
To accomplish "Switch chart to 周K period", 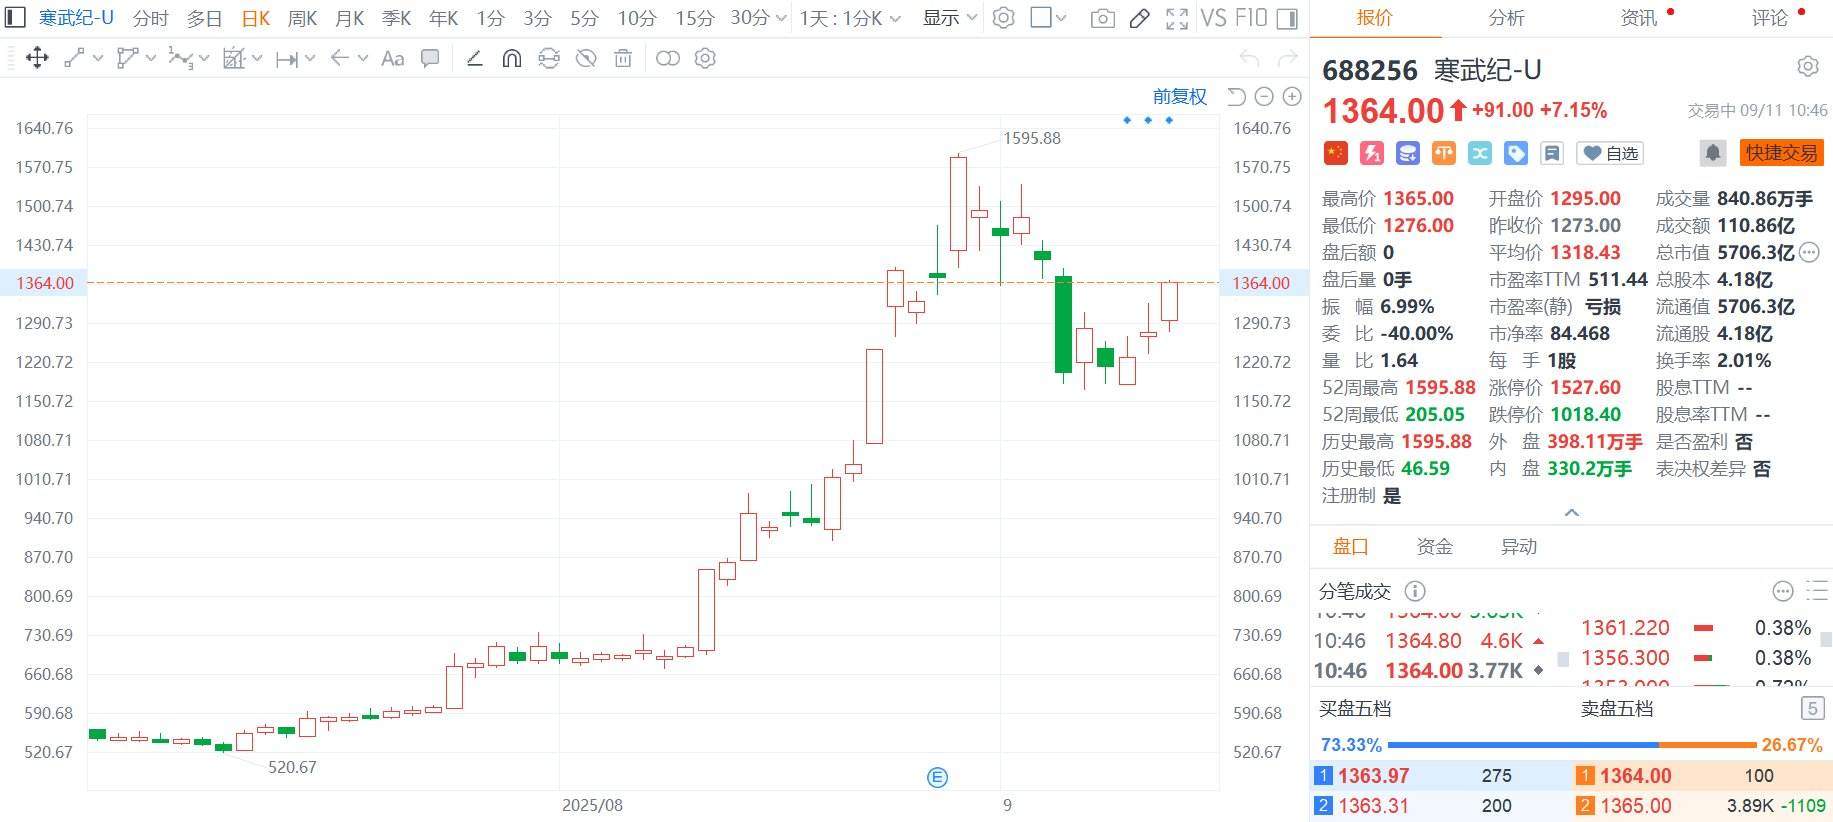I will [302, 18].
